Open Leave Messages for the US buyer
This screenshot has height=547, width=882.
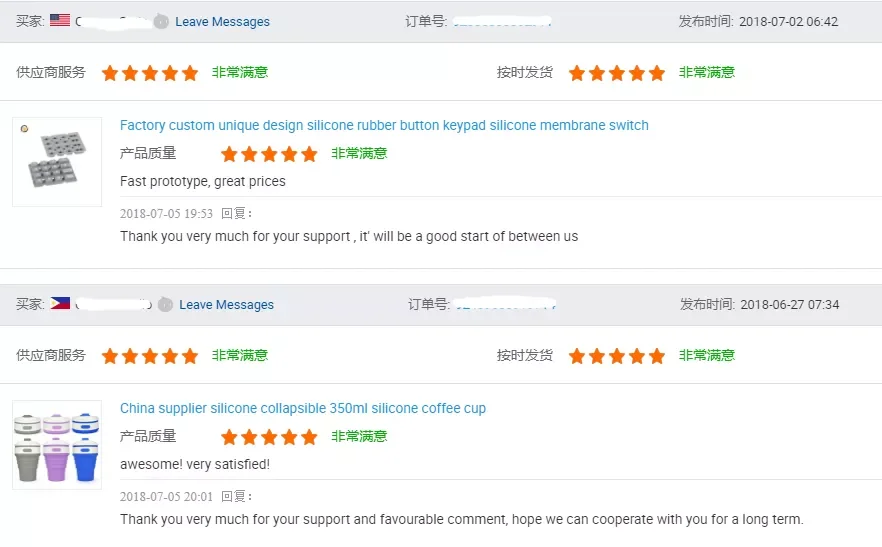point(222,21)
